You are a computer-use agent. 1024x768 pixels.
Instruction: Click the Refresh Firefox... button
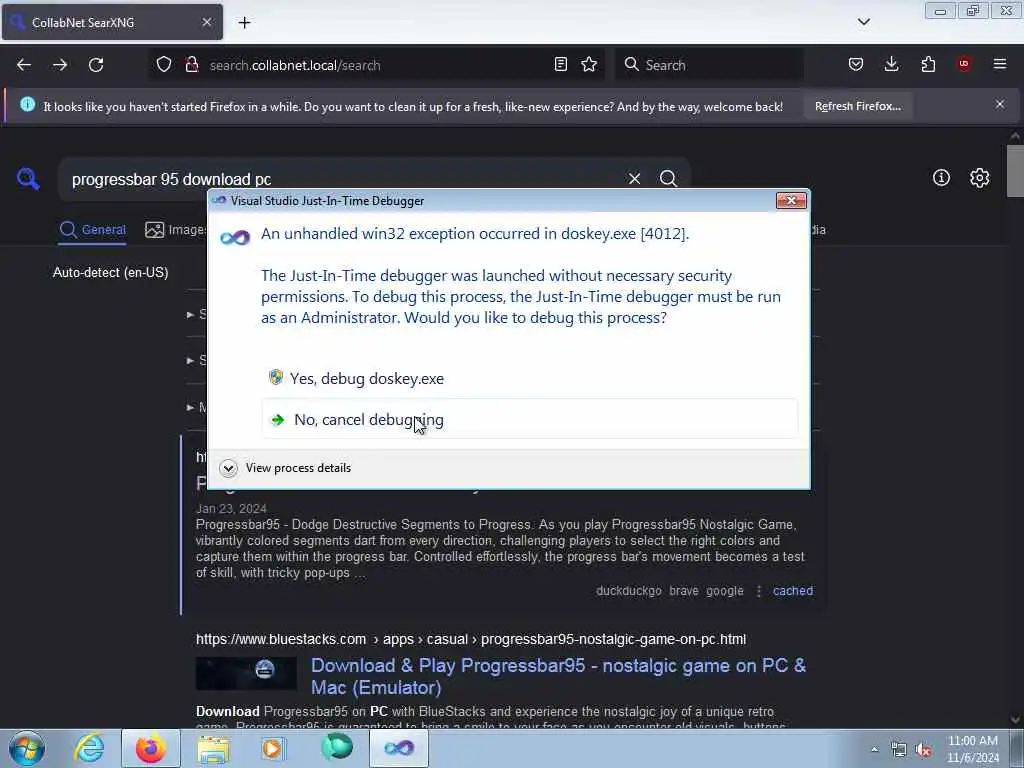point(857,106)
